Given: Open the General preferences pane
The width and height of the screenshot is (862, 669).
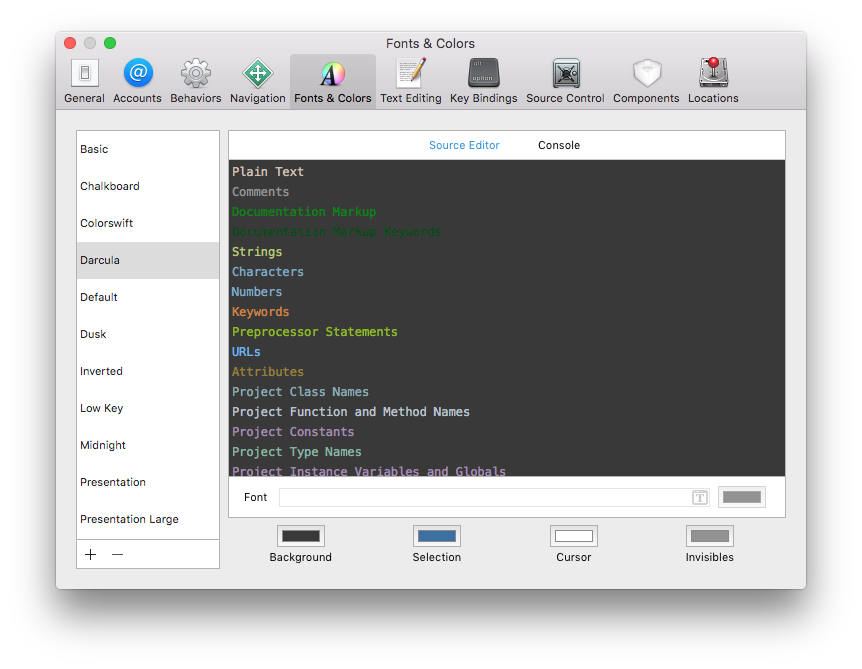Looking at the screenshot, I should pos(84,80).
